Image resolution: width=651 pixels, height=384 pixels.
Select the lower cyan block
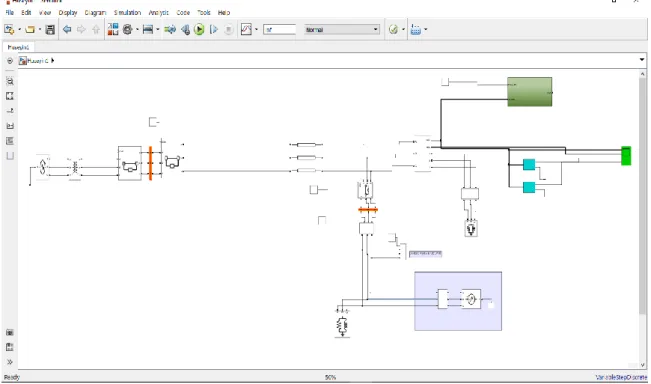[x=529, y=188]
